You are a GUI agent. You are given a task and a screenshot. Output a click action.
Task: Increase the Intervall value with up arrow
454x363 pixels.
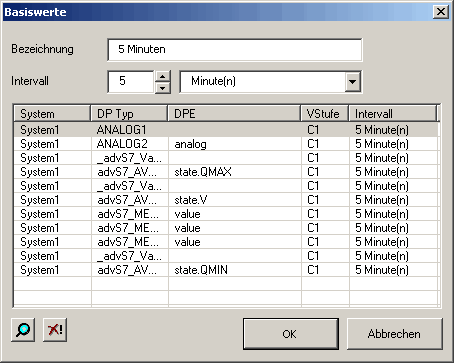[163, 76]
